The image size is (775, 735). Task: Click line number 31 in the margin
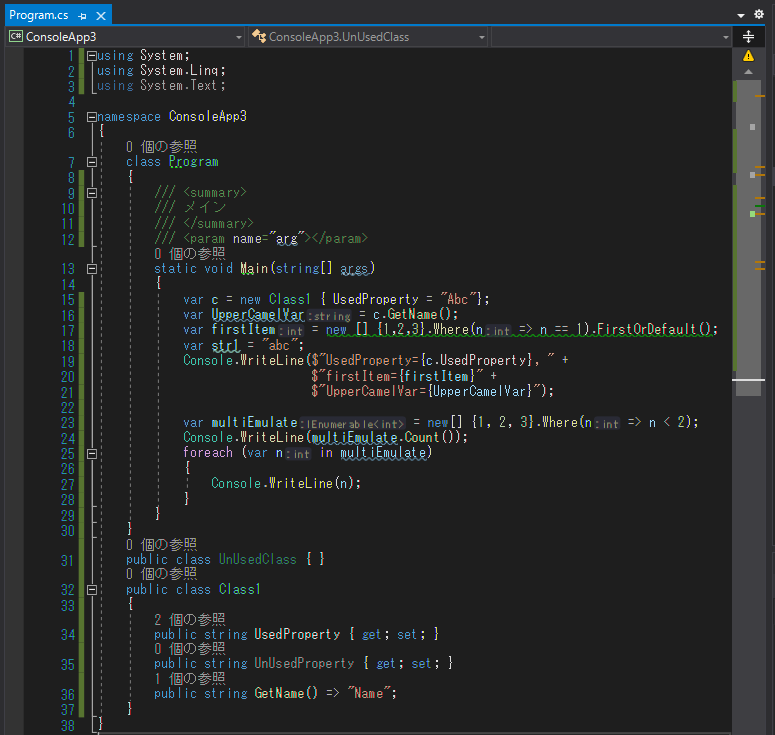68,561
